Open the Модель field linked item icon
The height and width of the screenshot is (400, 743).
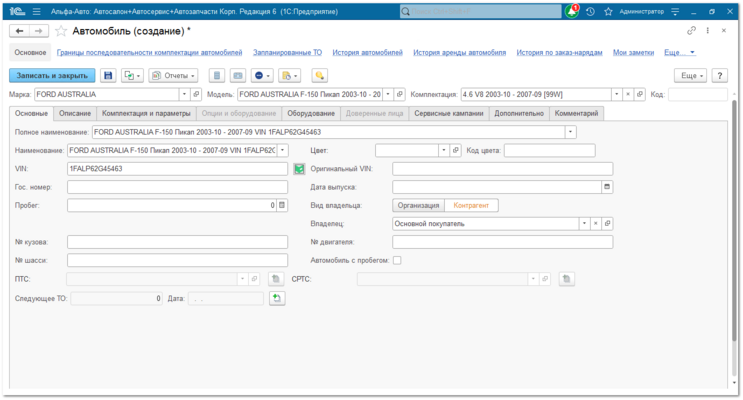pyautogui.click(x=399, y=94)
